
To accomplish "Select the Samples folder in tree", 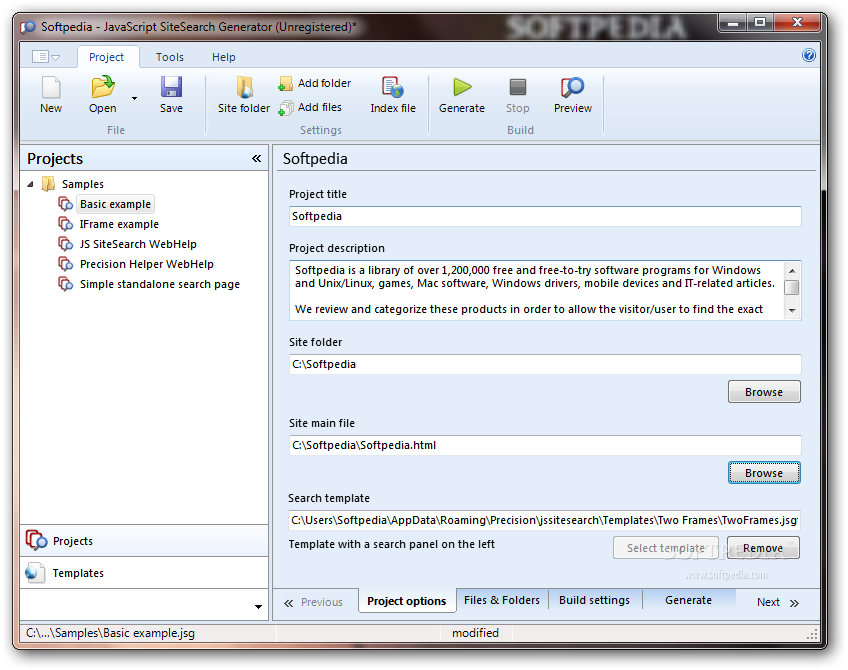I will tap(82, 184).
